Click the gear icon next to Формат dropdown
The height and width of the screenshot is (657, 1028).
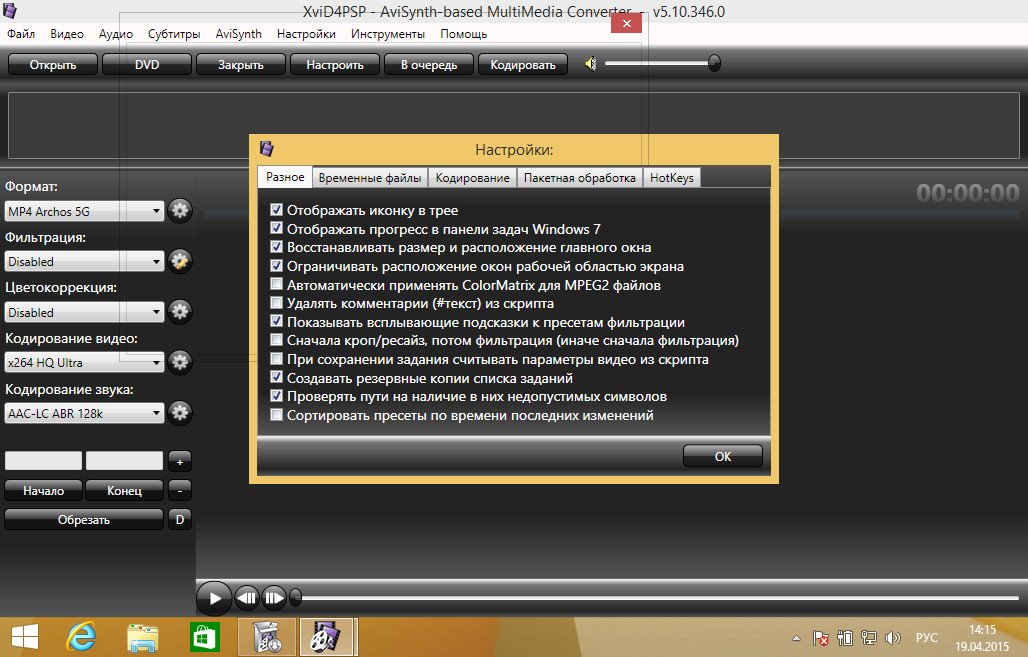coord(180,211)
